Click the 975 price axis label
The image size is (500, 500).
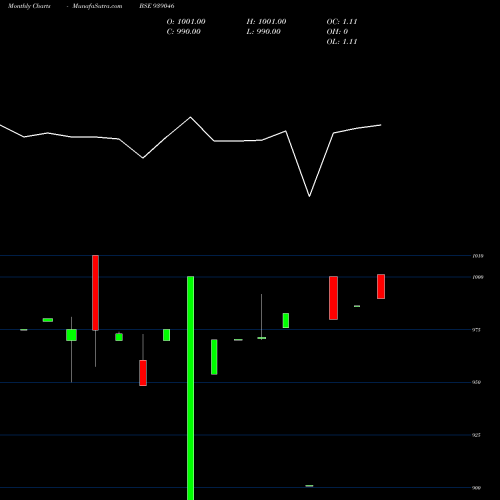(x=477, y=330)
